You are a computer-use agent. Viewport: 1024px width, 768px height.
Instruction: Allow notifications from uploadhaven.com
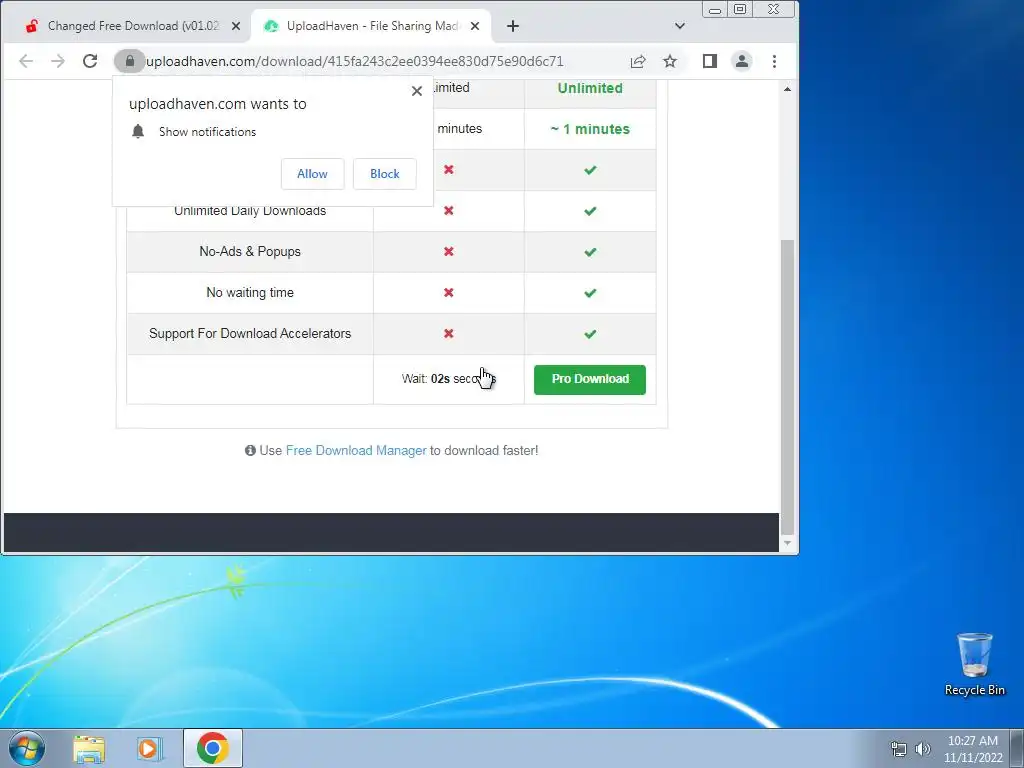[x=312, y=174]
